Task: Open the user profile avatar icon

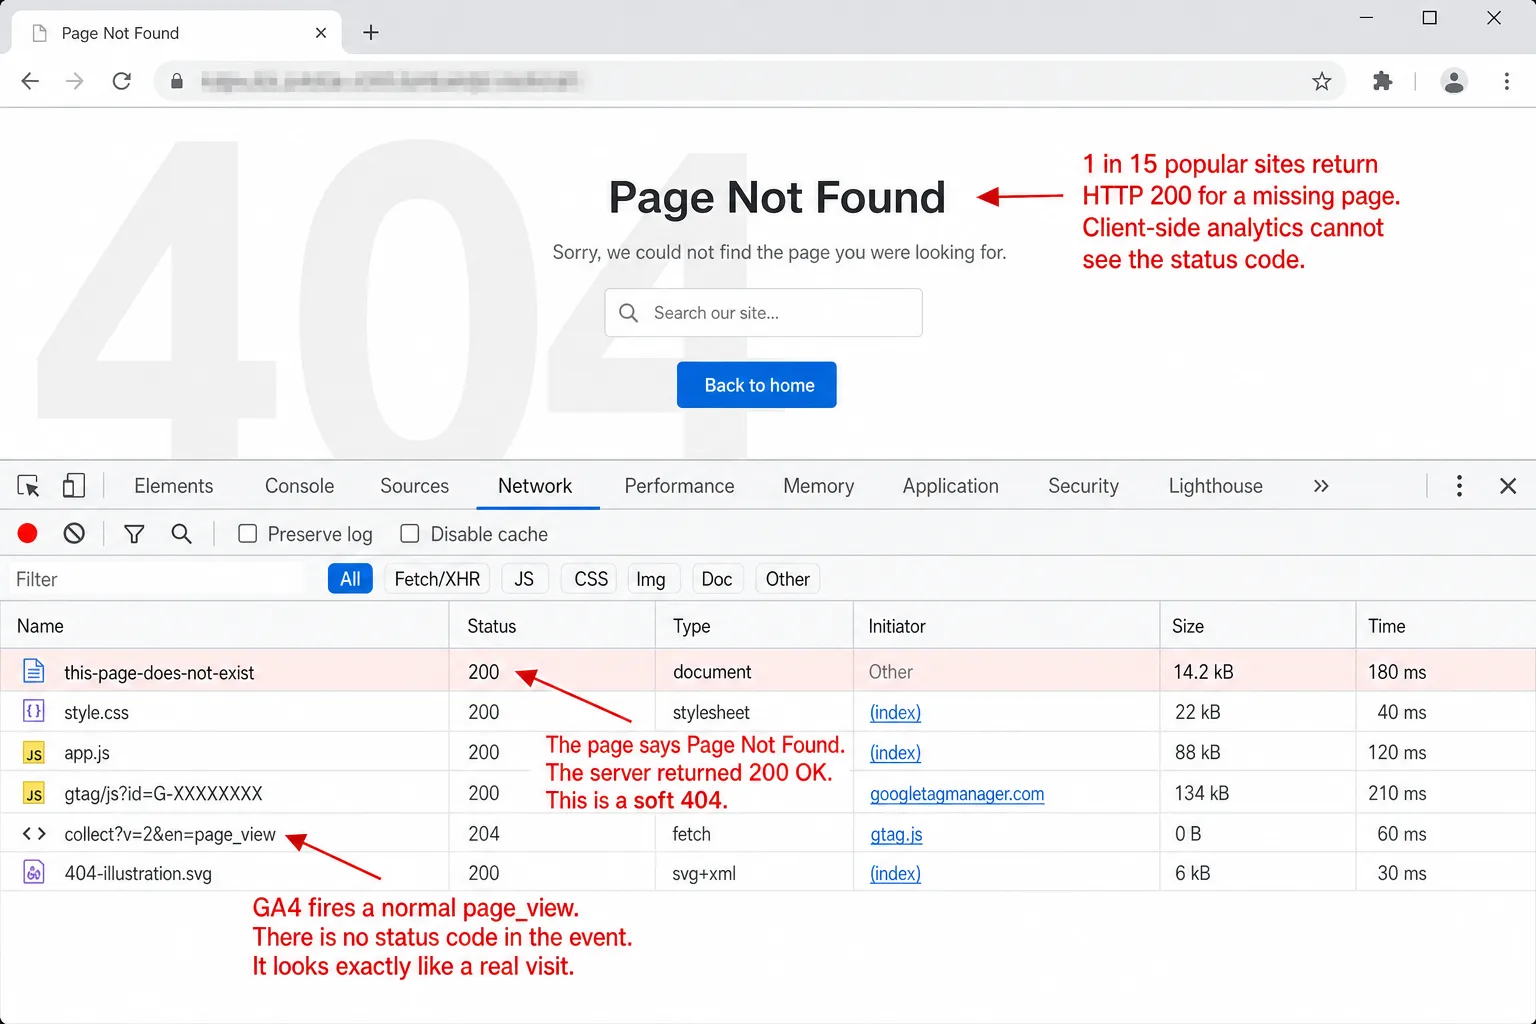Action: coord(1454,81)
